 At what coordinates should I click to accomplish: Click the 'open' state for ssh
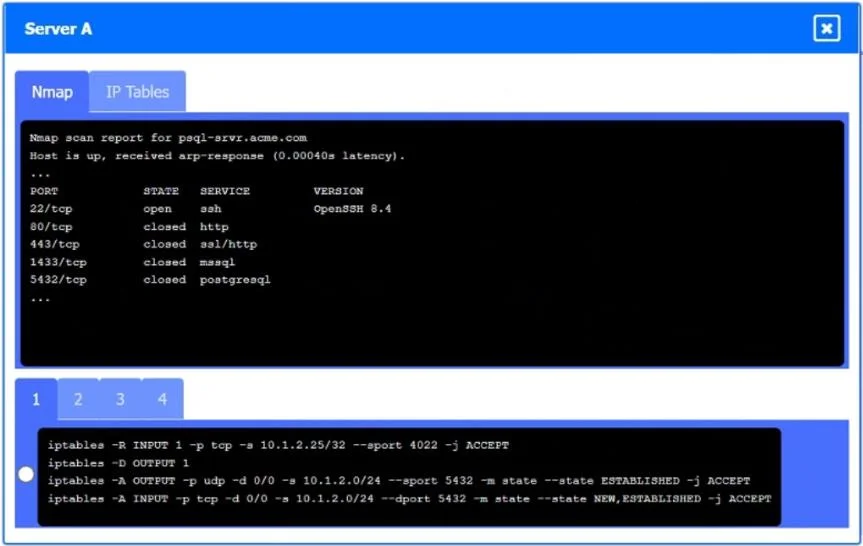[x=157, y=209]
